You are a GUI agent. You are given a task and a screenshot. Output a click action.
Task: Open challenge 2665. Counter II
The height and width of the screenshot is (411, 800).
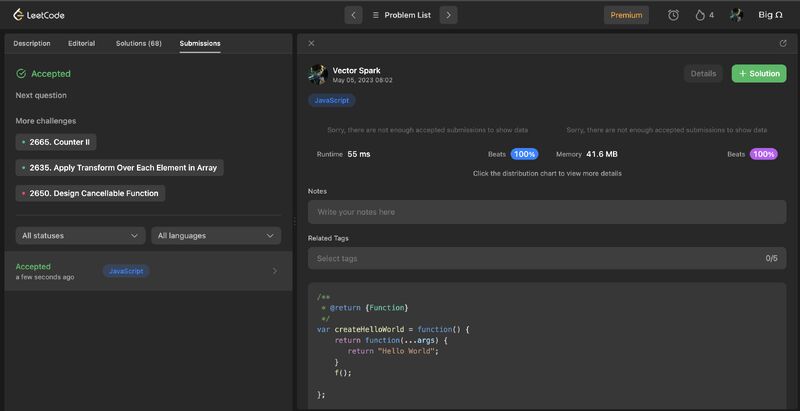click(x=56, y=142)
